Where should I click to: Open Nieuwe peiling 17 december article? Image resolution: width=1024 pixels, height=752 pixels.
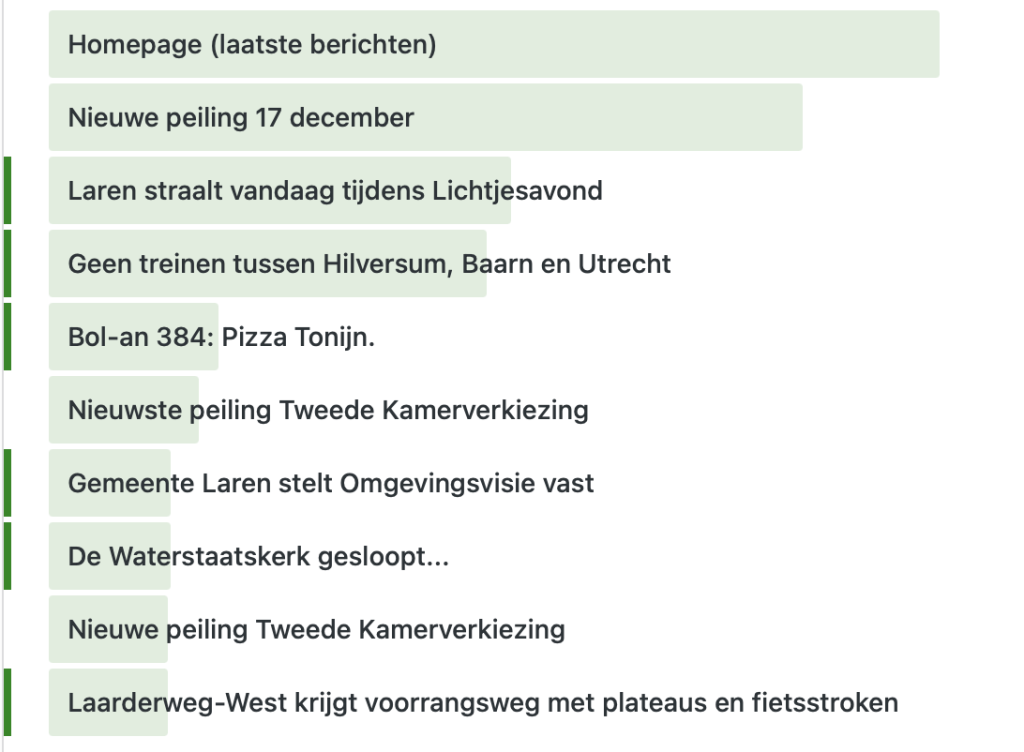[241, 118]
